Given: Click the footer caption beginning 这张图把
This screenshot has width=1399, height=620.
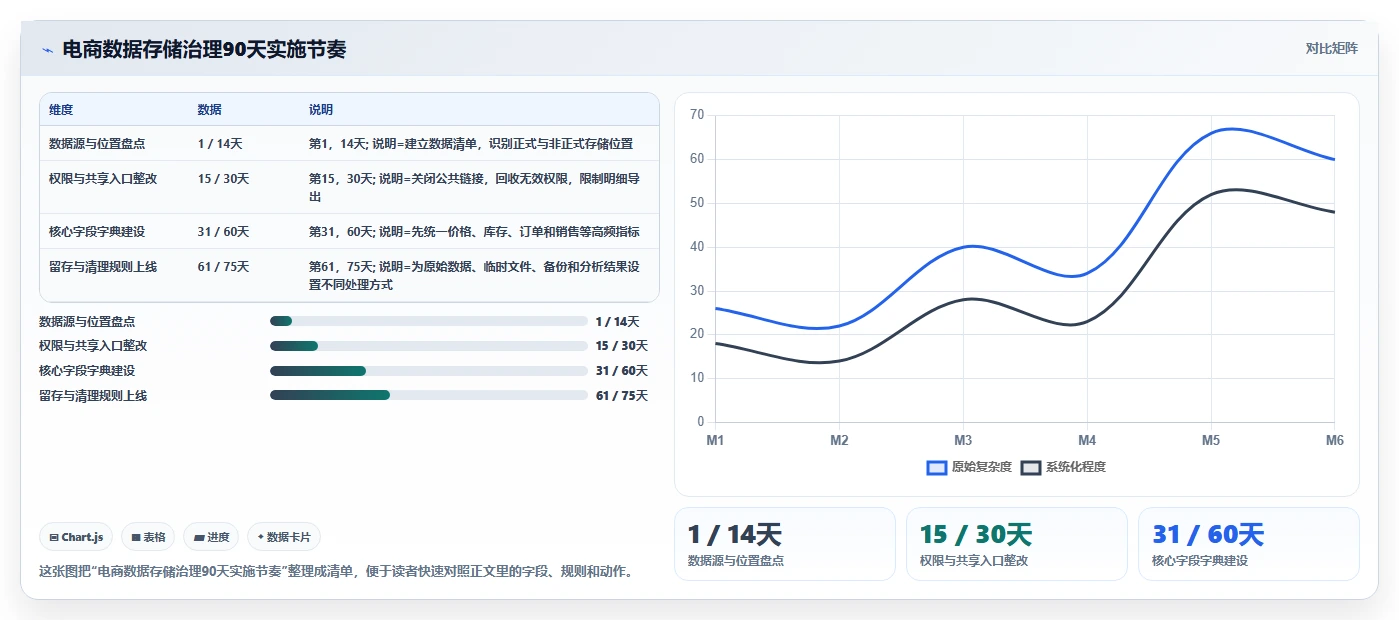Looking at the screenshot, I should pyautogui.click(x=336, y=572).
